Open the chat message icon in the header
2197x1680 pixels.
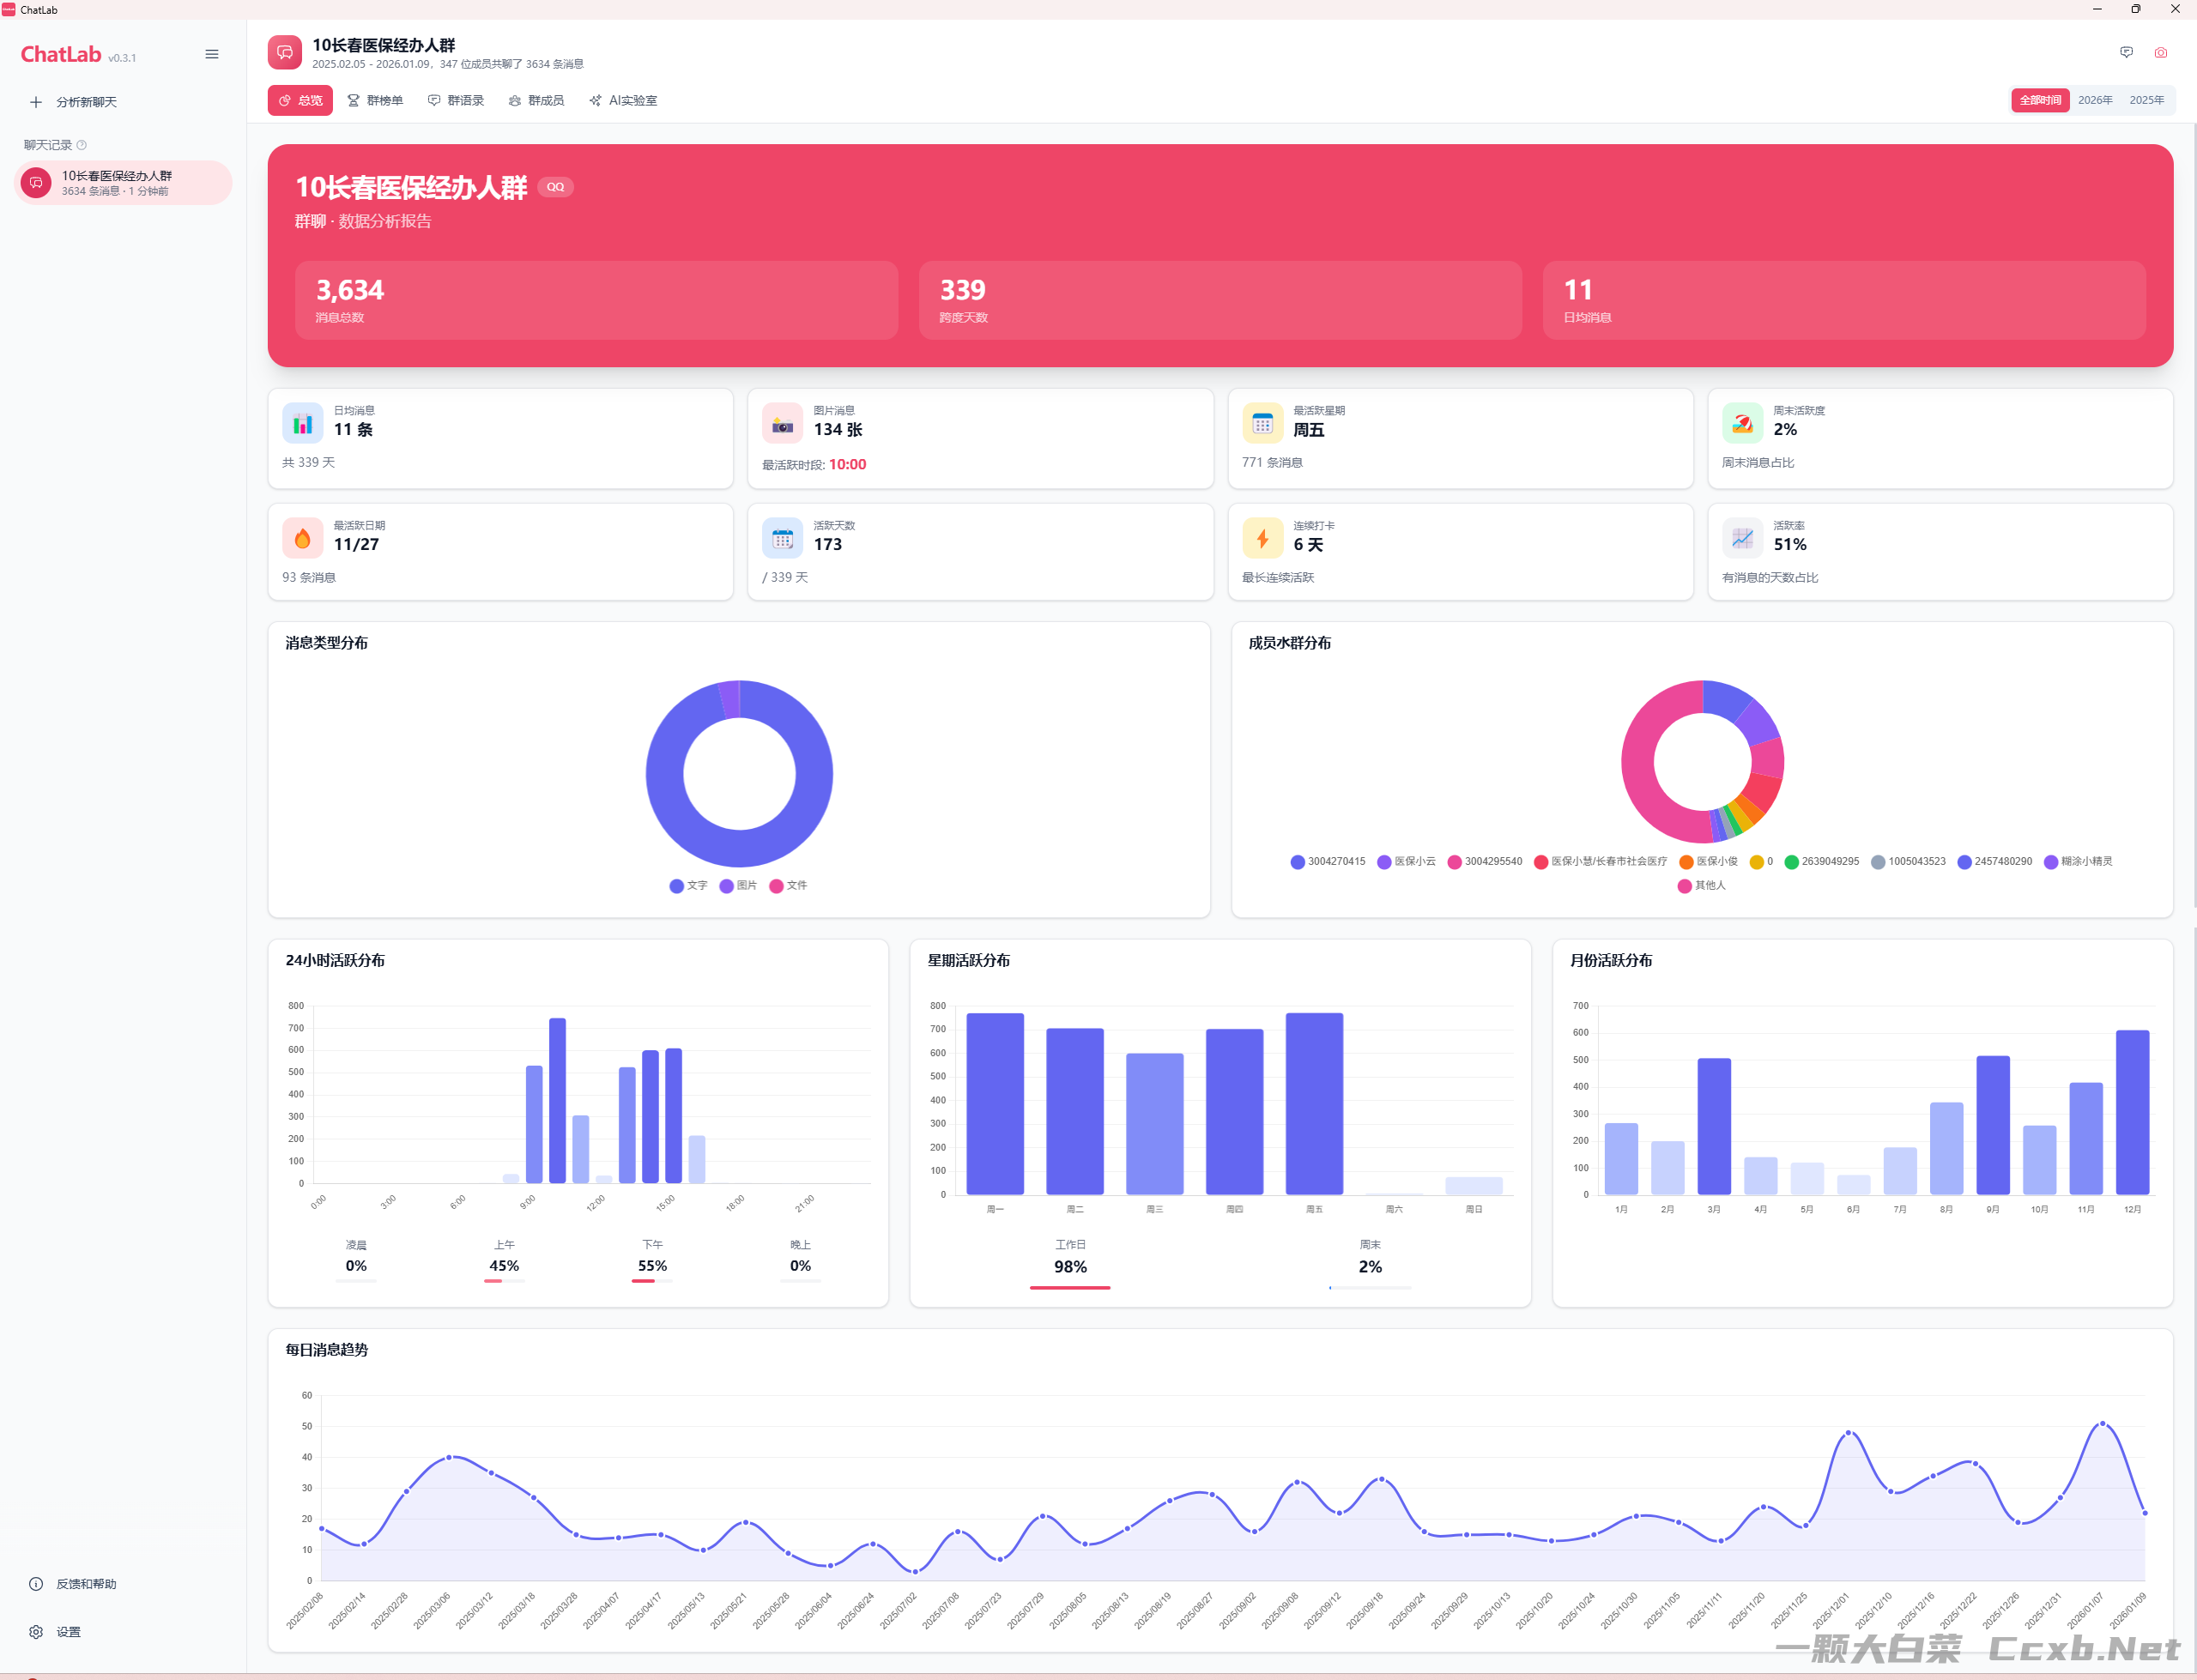coord(2126,53)
